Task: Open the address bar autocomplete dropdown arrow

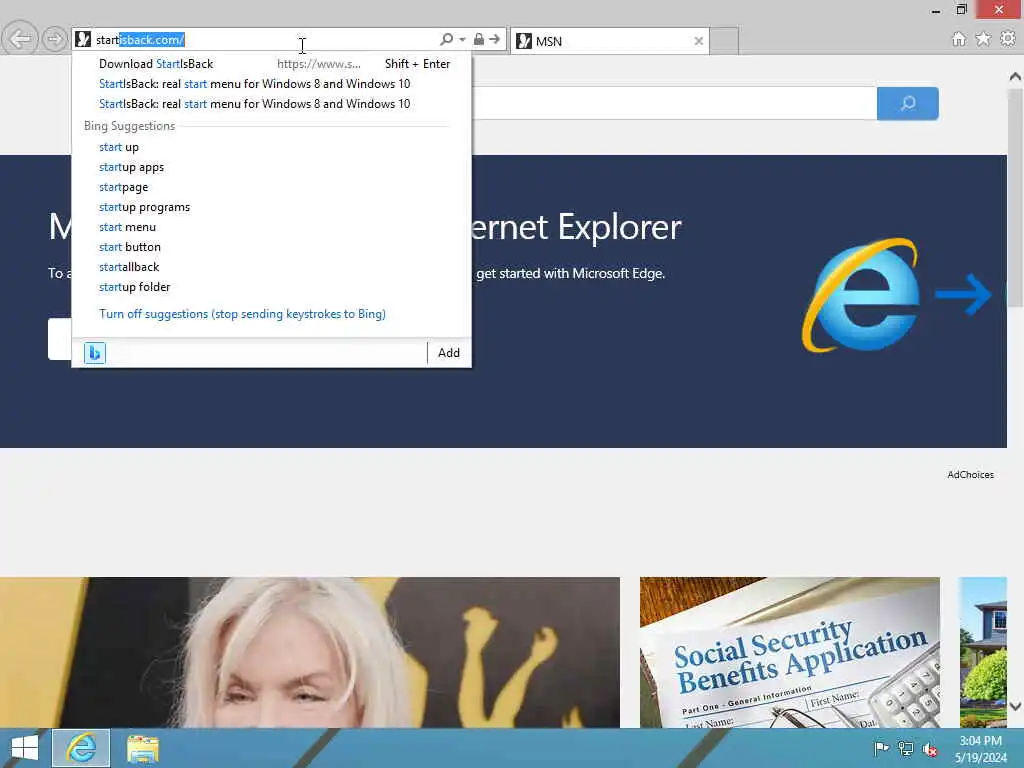Action: (462, 39)
